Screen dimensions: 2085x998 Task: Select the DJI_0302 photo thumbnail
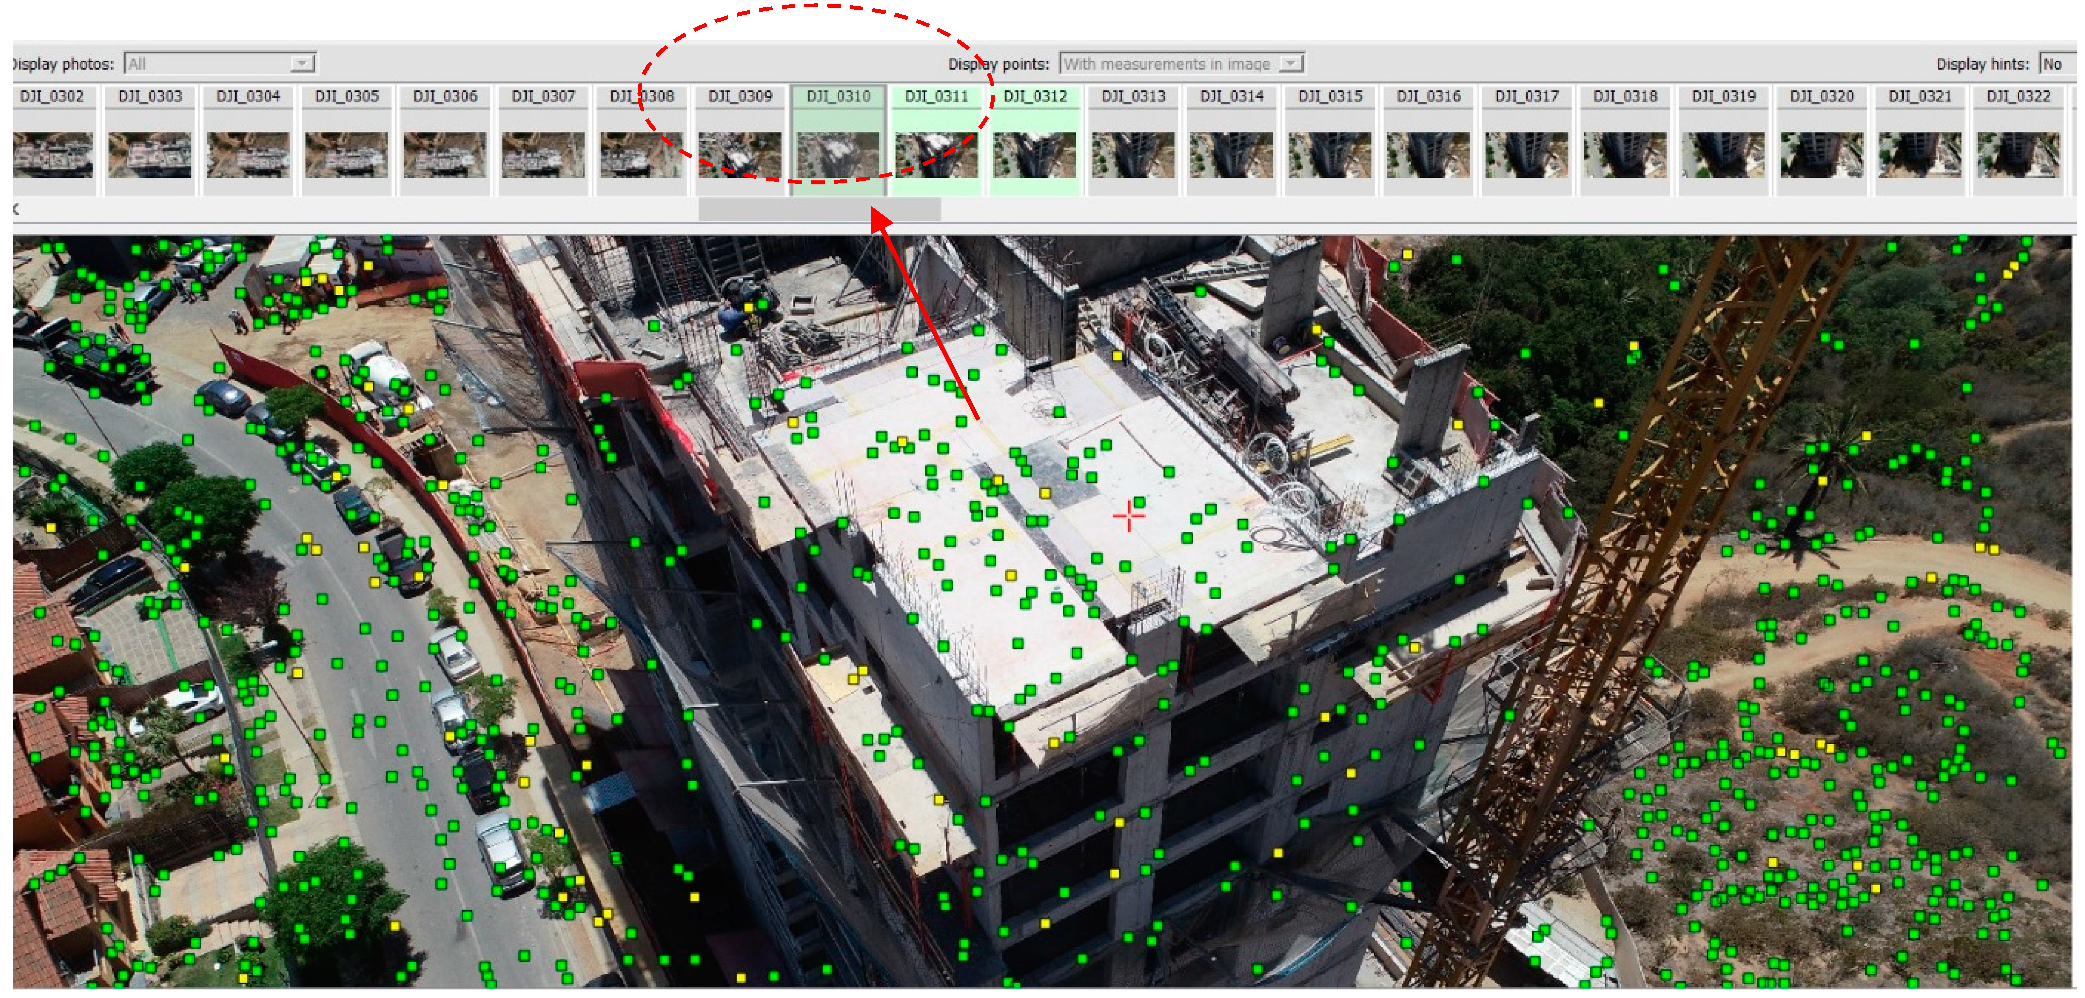pyautogui.click(x=53, y=154)
